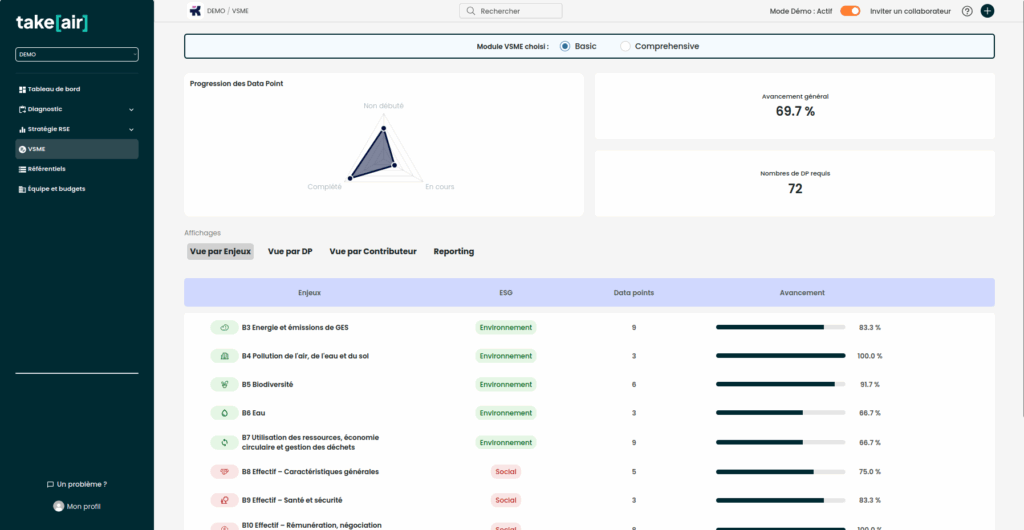Switch to Vue par DP tab
Screen dimensions: 1024x530
tap(290, 252)
